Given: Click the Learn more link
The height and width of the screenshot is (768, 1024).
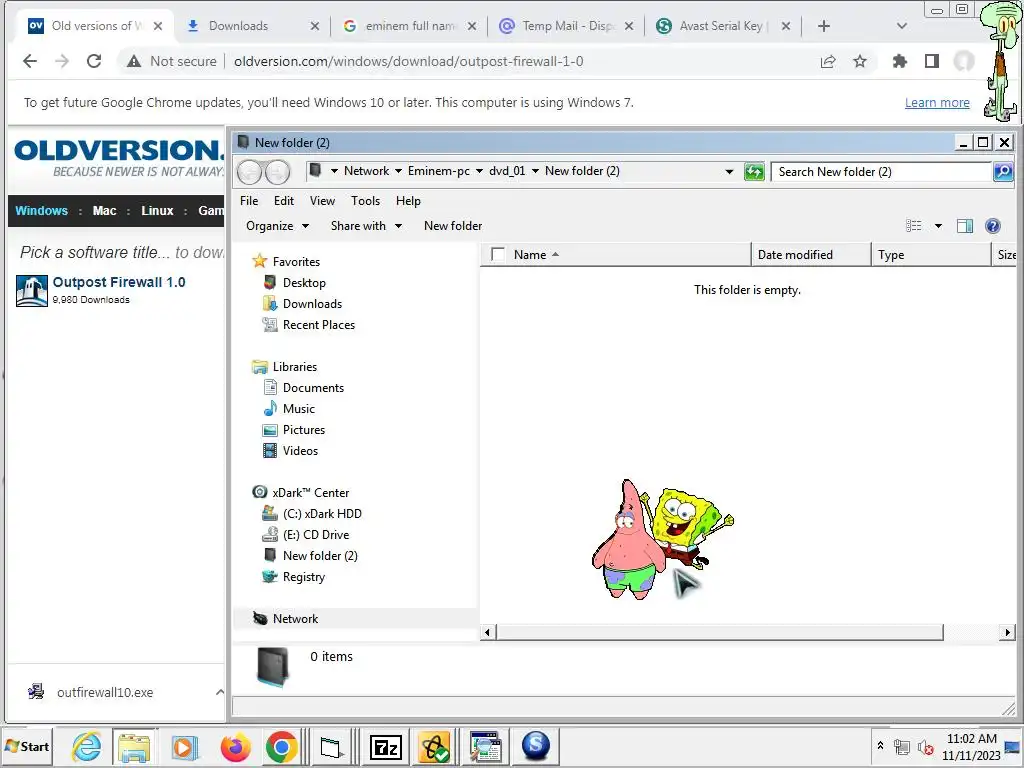Looking at the screenshot, I should click(x=937, y=103).
